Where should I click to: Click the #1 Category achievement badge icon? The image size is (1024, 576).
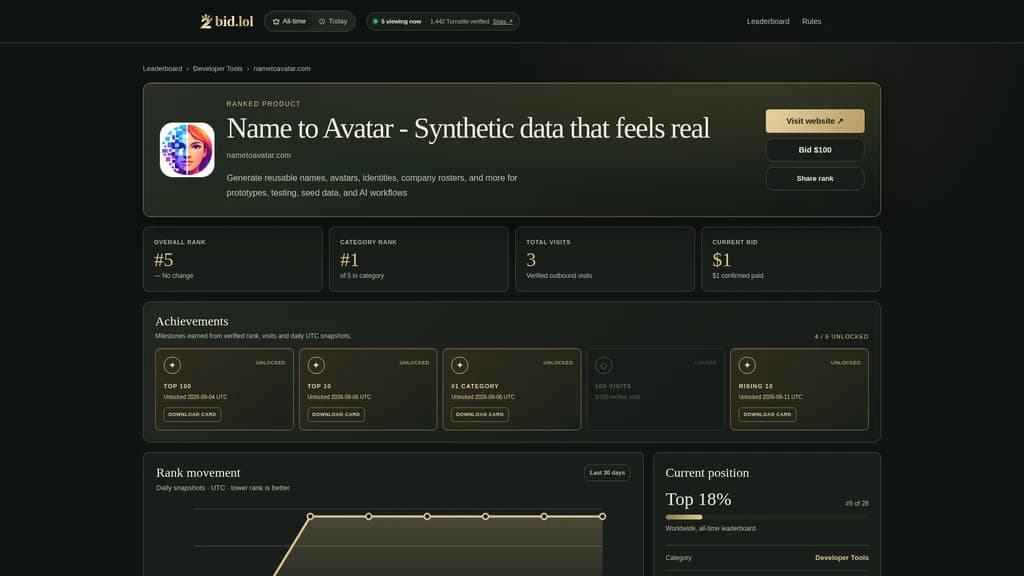coord(460,365)
